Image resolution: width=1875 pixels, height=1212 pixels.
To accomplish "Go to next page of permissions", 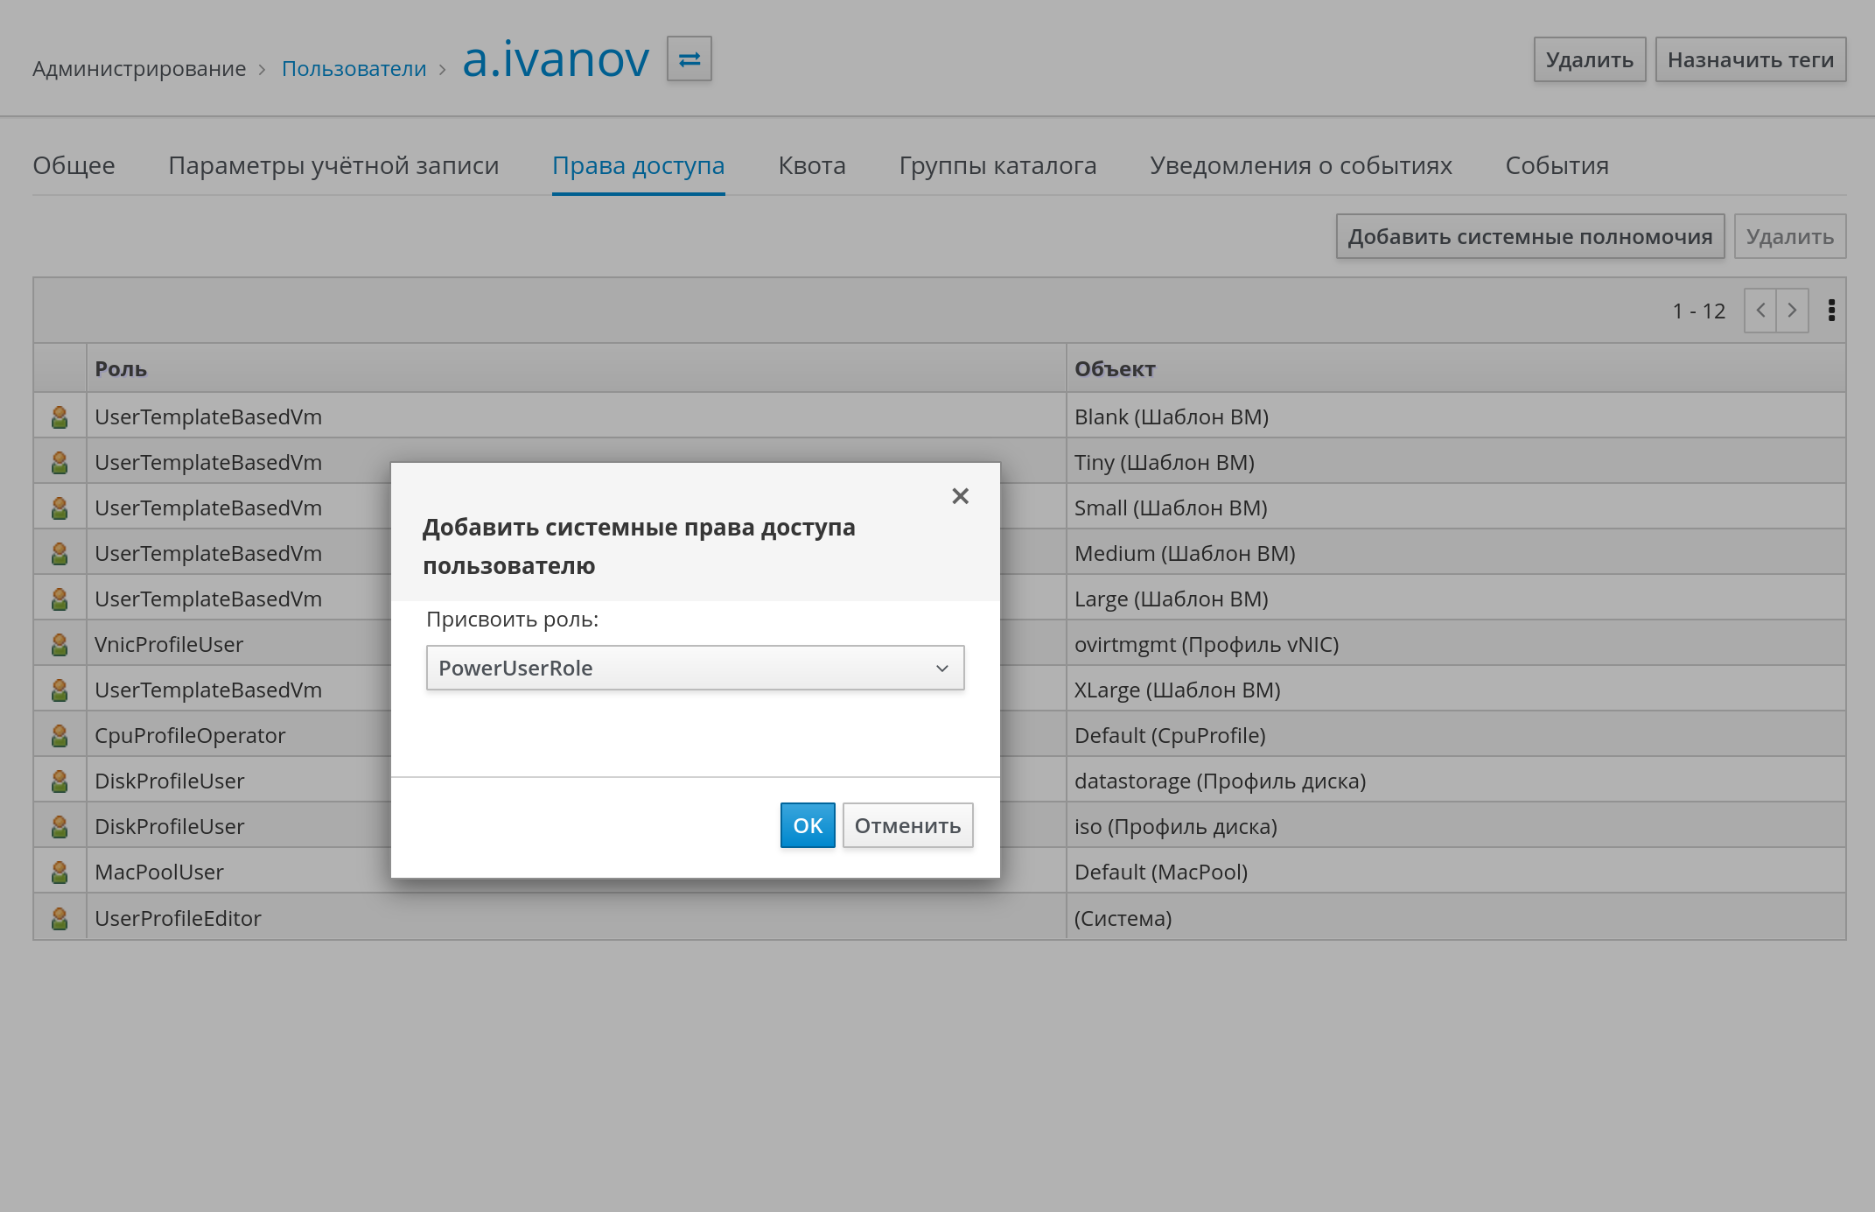I will pos(1792,311).
